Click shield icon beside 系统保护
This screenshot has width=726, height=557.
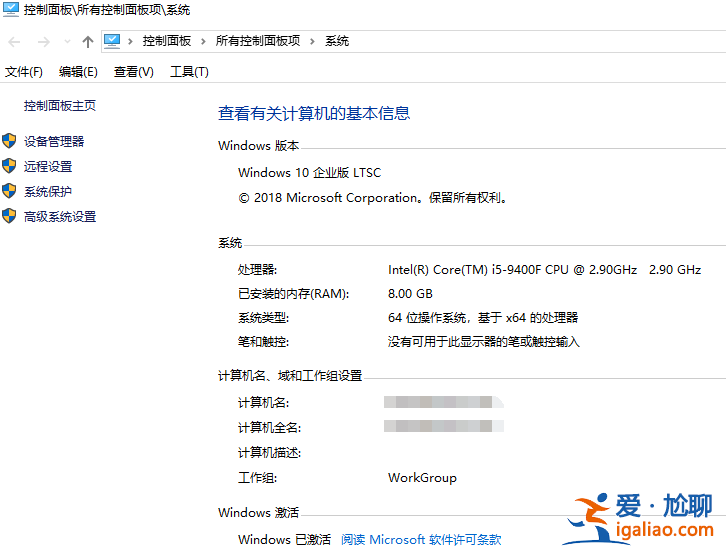click(9, 191)
